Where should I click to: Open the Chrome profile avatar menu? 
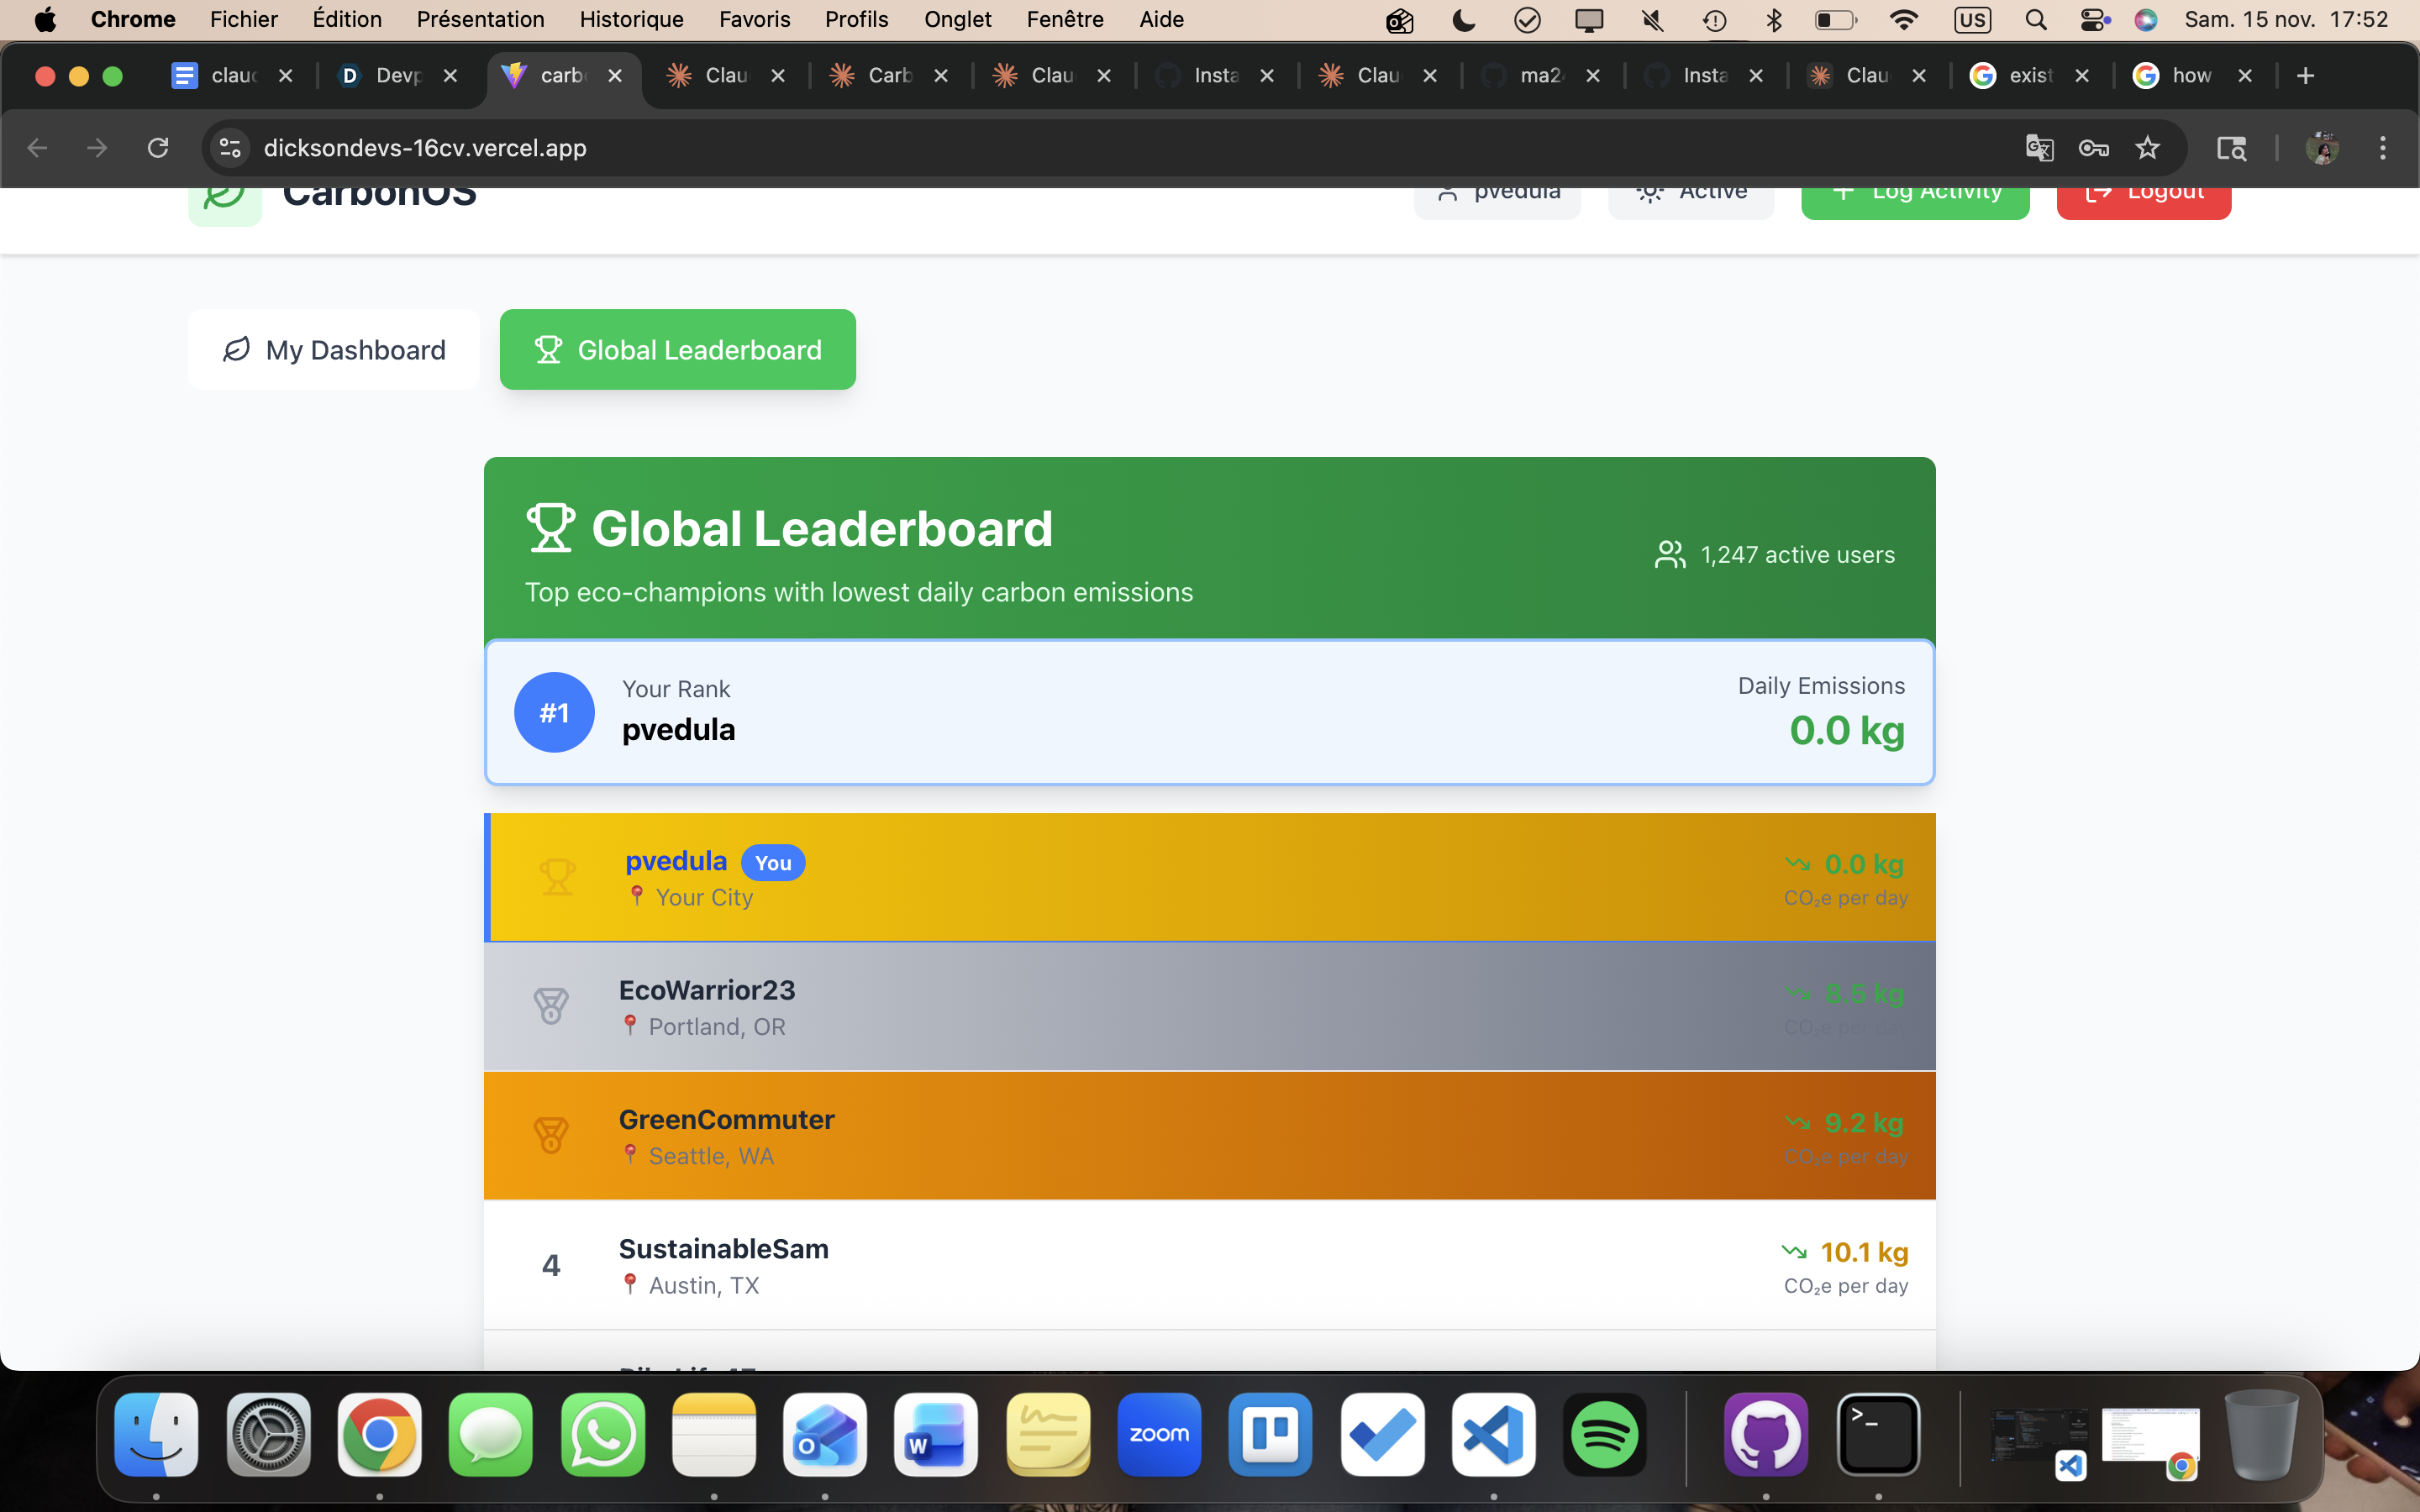point(2321,148)
